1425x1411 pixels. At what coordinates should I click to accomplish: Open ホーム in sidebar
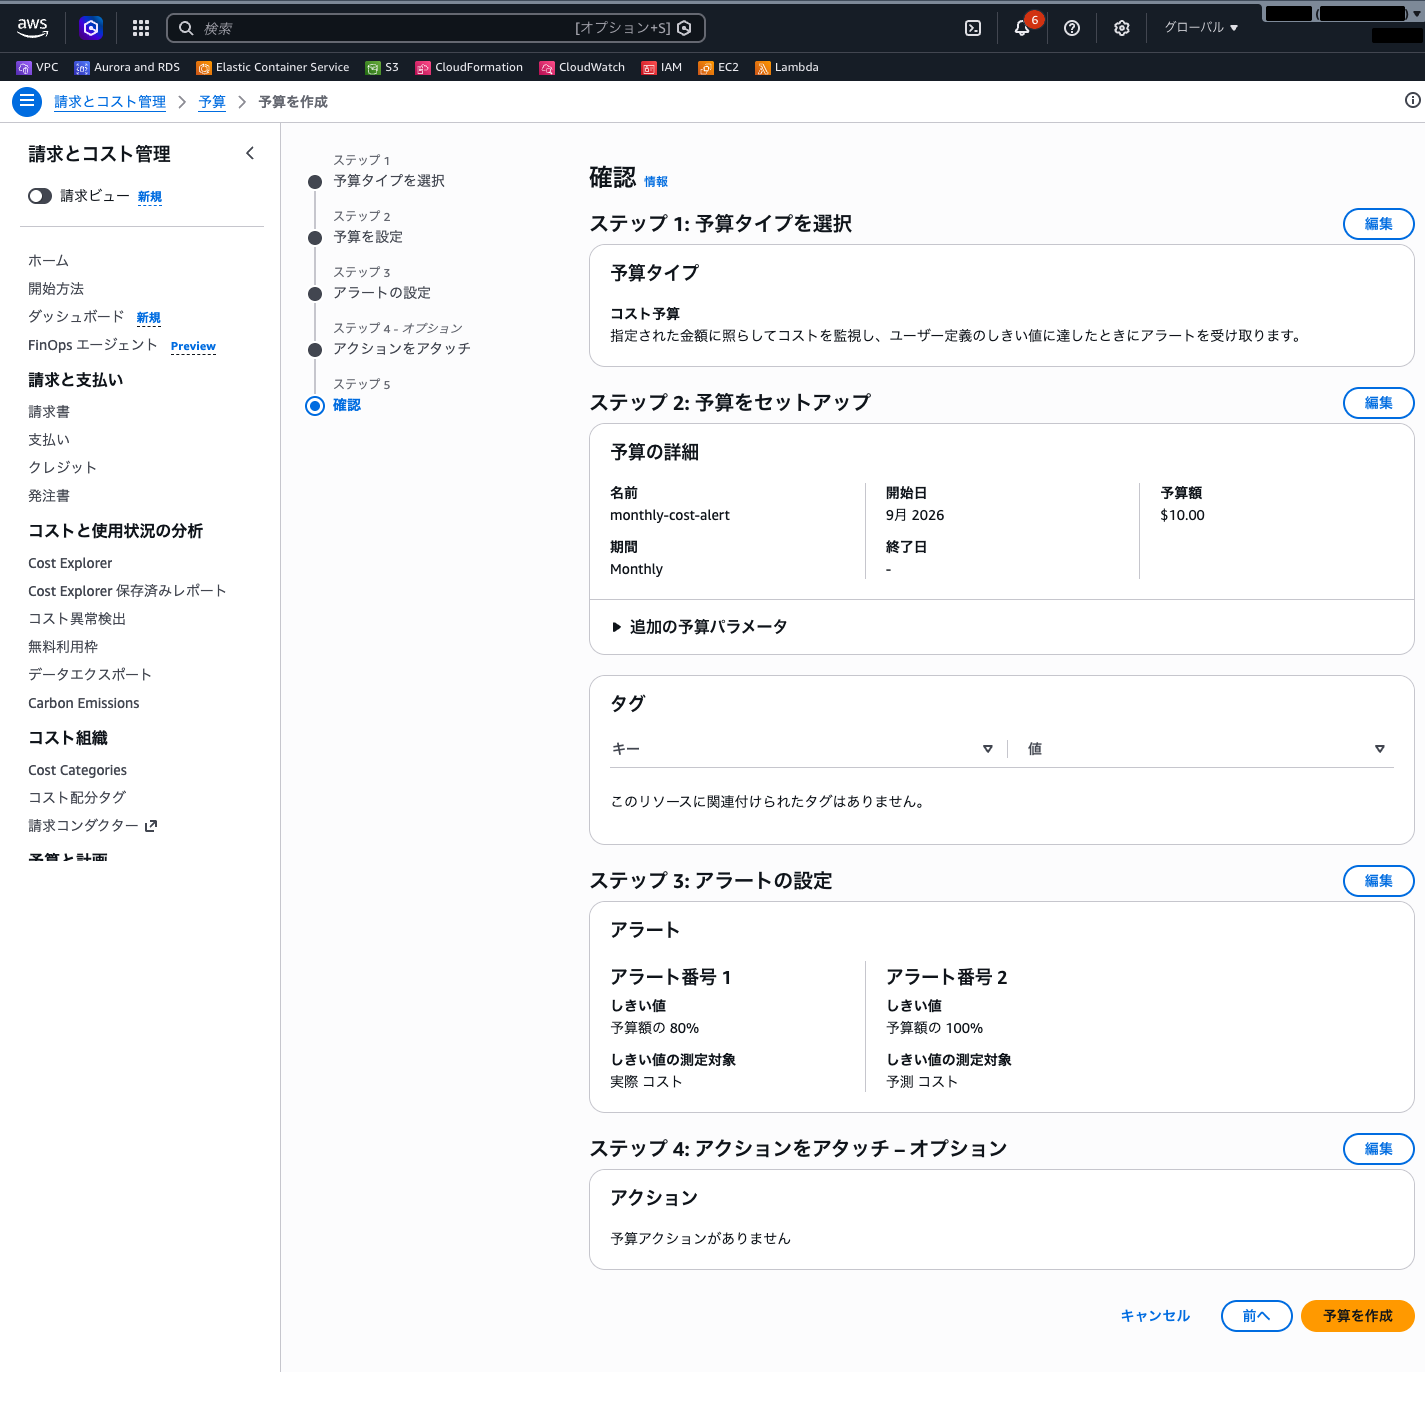click(x=48, y=261)
